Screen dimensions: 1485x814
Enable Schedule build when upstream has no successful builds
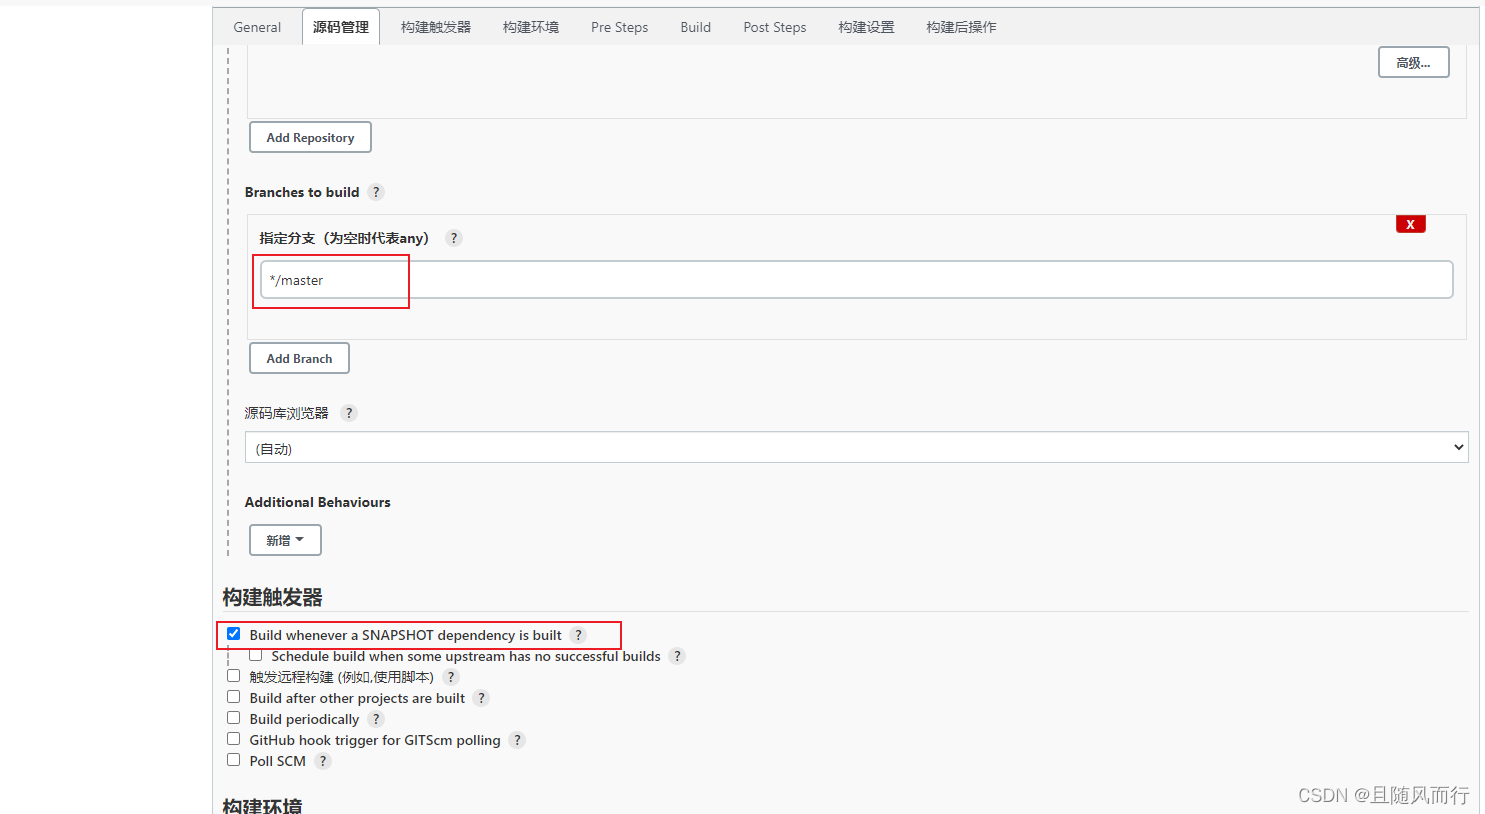[255, 655]
